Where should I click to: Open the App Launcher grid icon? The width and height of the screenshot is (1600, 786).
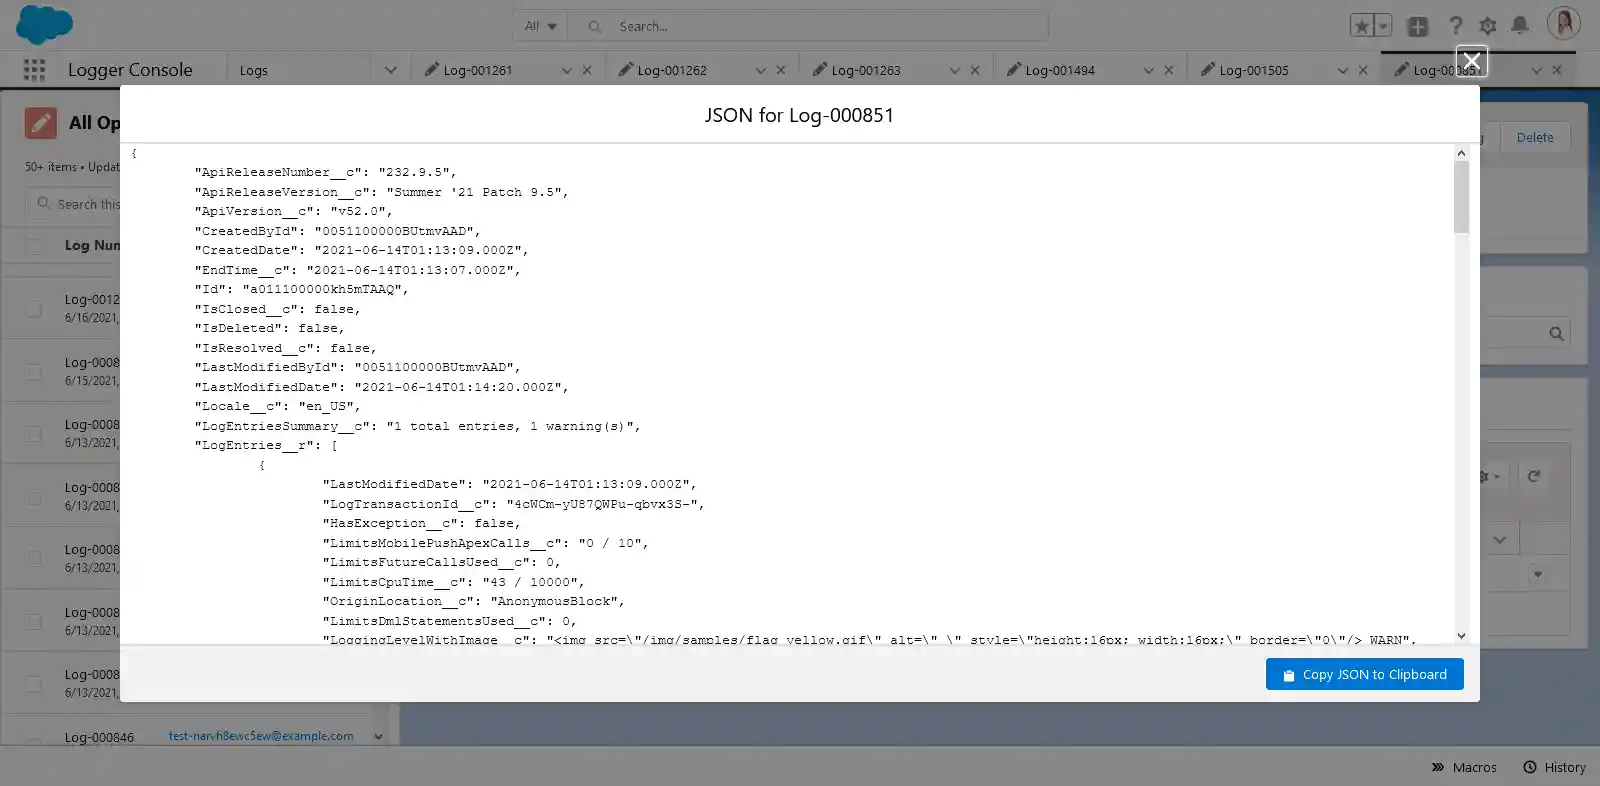[34, 70]
